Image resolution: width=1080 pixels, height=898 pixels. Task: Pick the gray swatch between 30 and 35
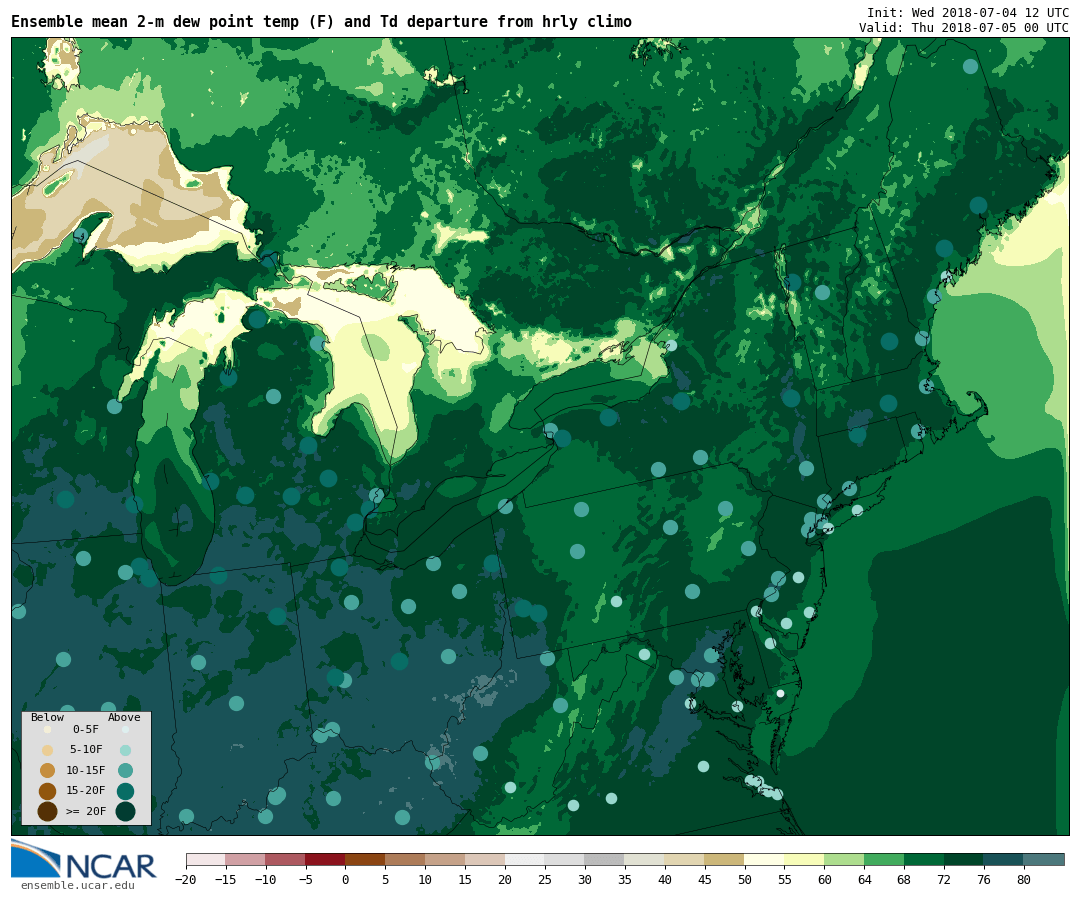pyautogui.click(x=605, y=859)
